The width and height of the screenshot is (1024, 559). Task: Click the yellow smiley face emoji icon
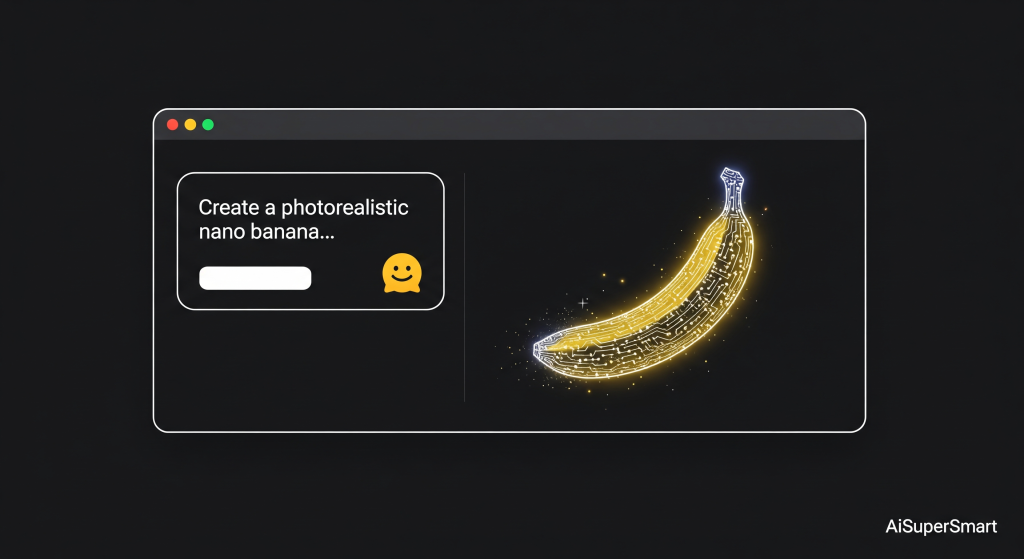[402, 273]
